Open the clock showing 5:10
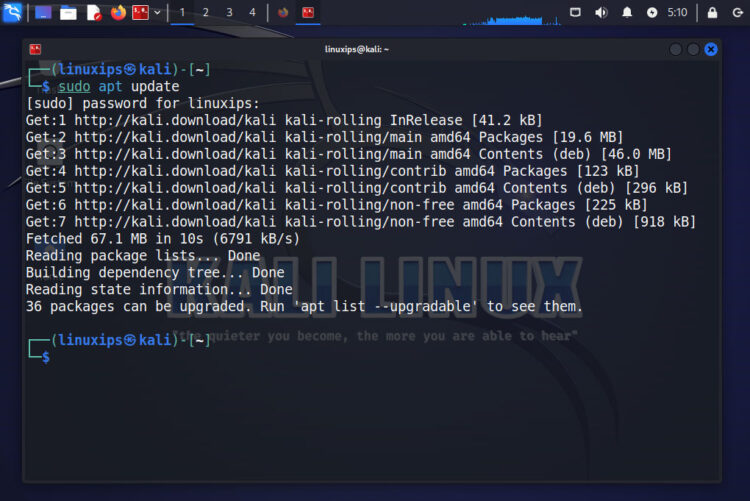The image size is (750, 501). [x=677, y=12]
